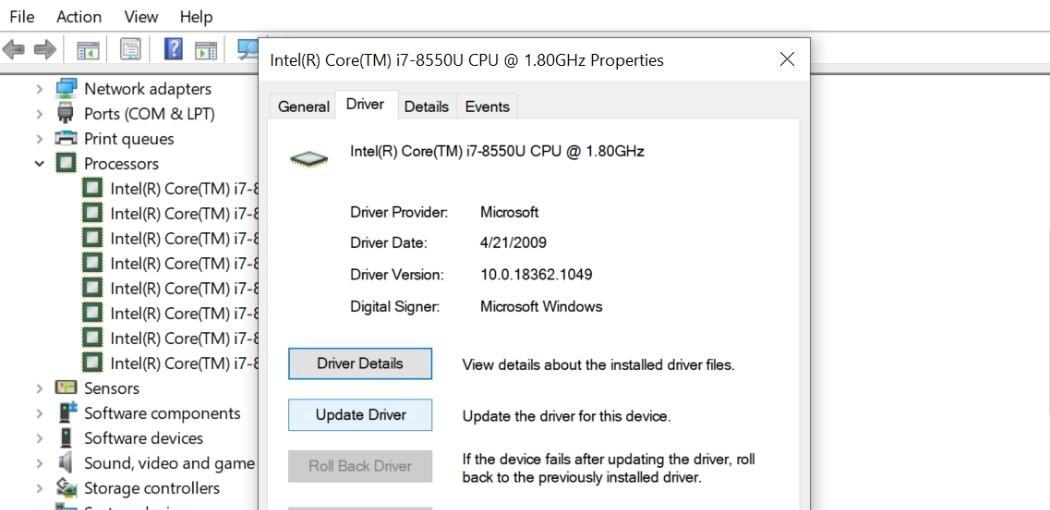Select the Software devices category icon
The width and height of the screenshot is (1050, 510).
click(66, 438)
